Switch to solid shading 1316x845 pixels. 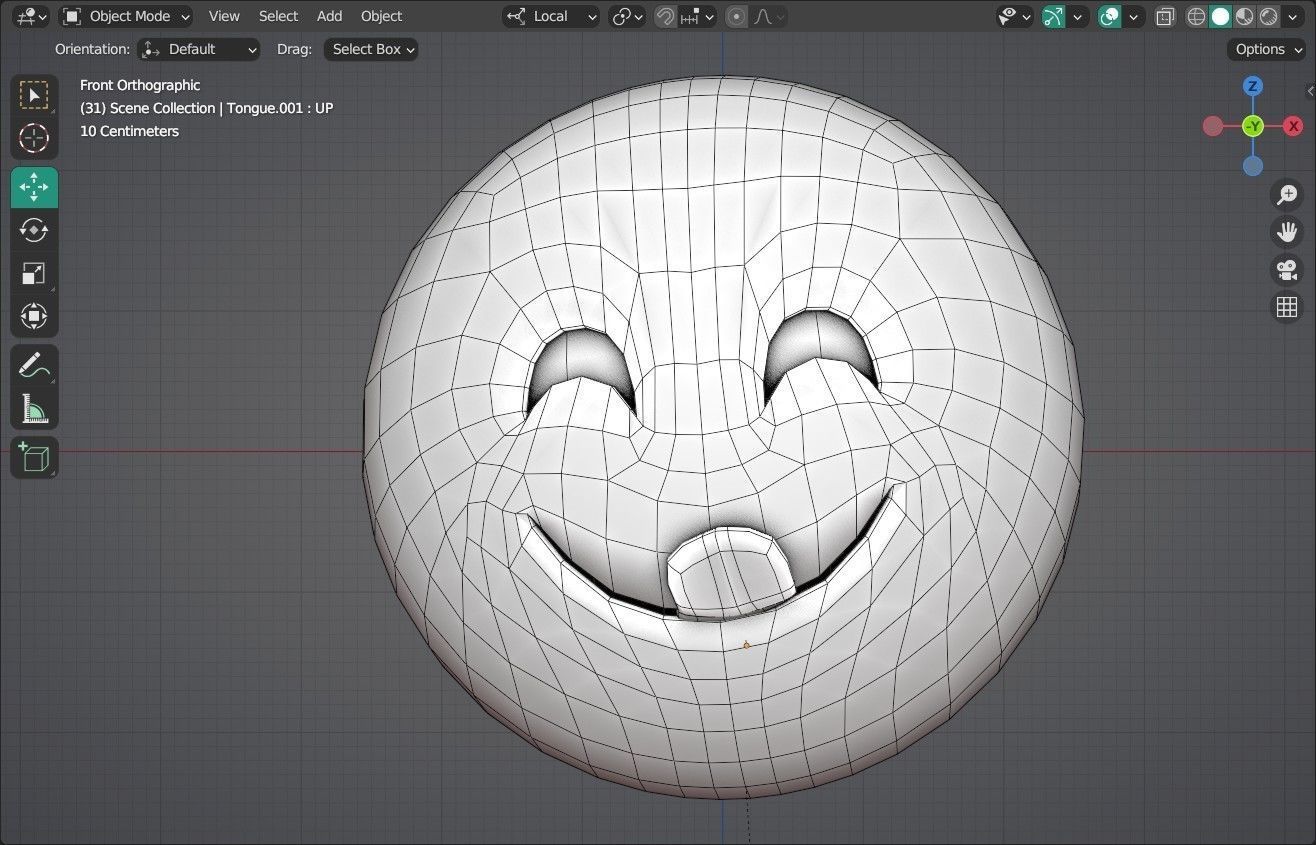(x=1220, y=16)
